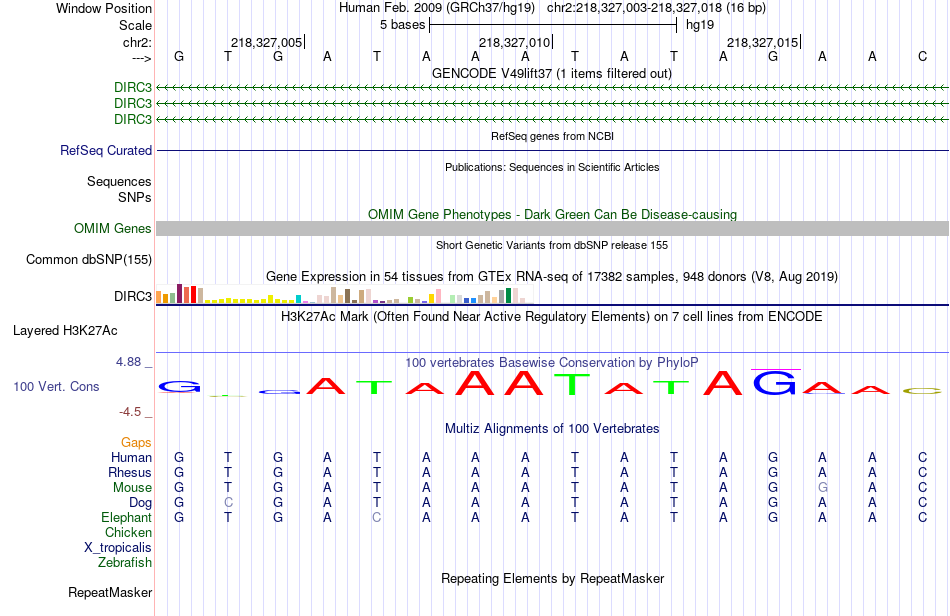
Task: Click the faded C mismatch in Dog row
Action: click(228, 503)
